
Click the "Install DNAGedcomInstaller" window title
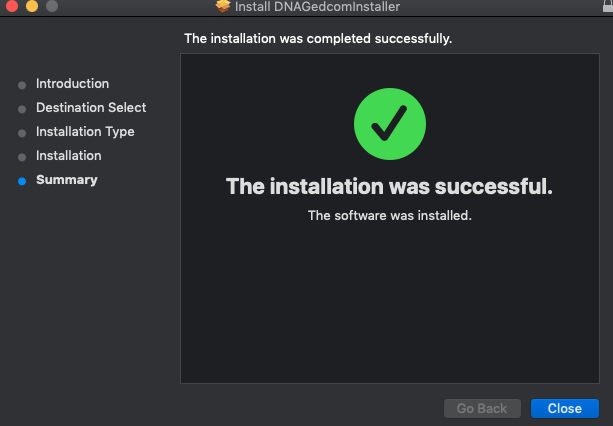[317, 7]
